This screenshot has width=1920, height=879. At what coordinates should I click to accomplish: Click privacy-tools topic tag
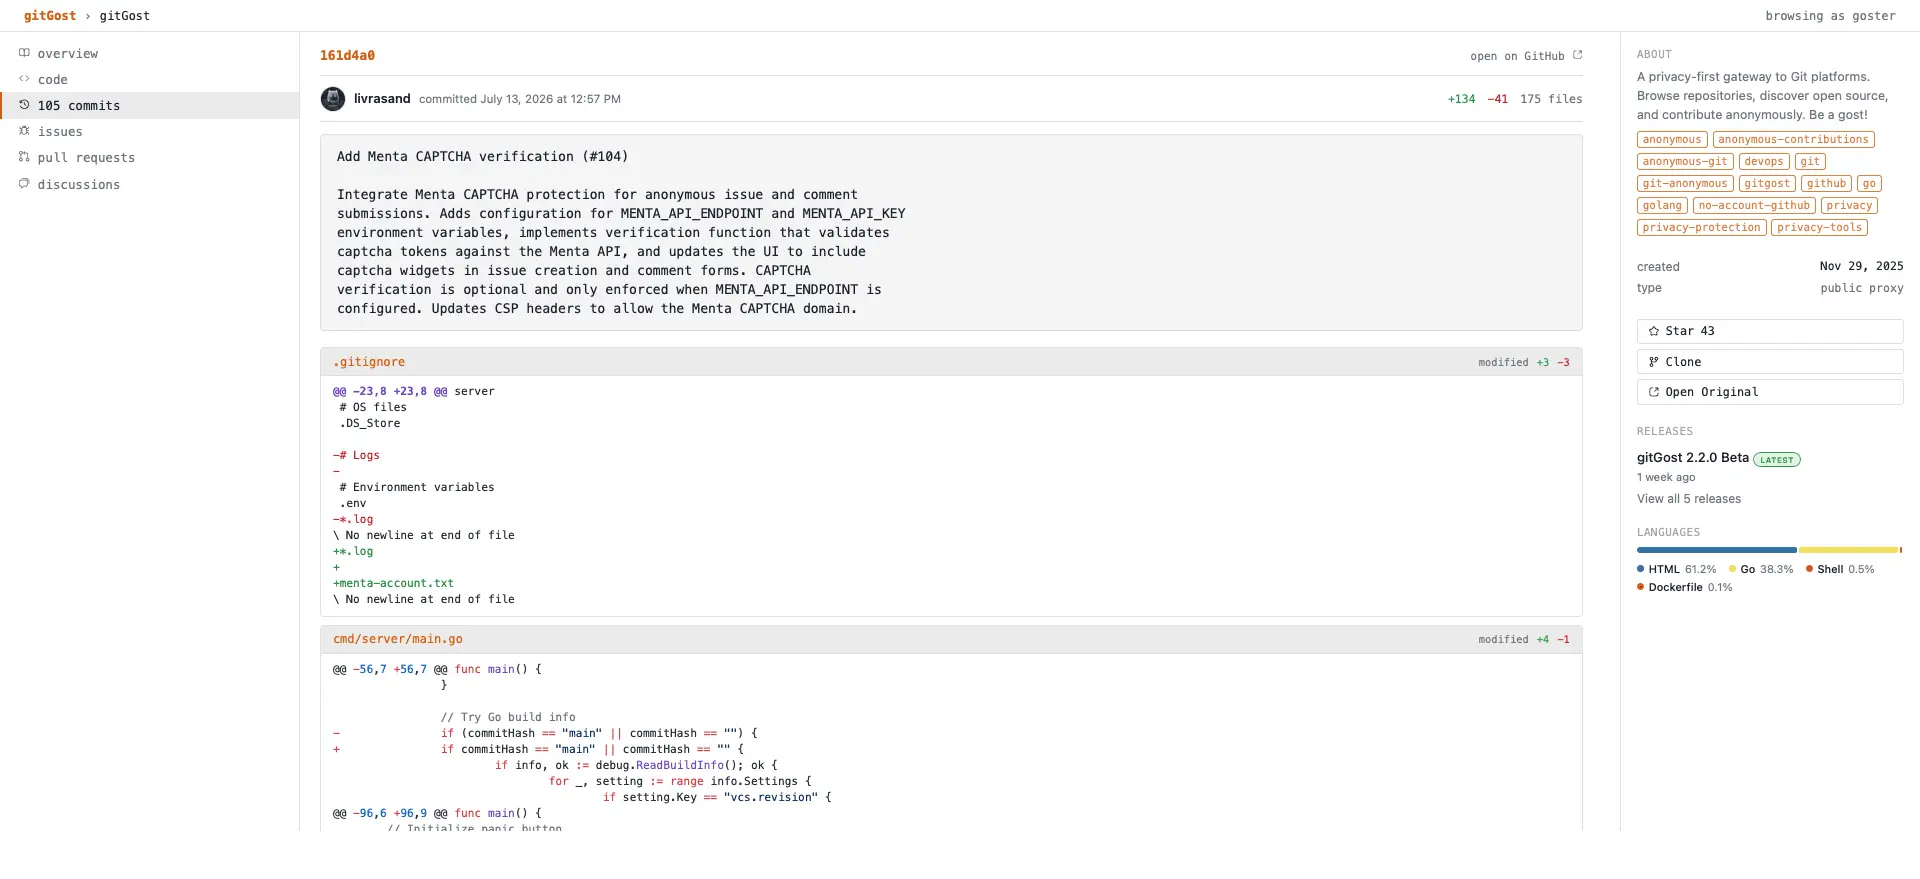(x=1819, y=228)
